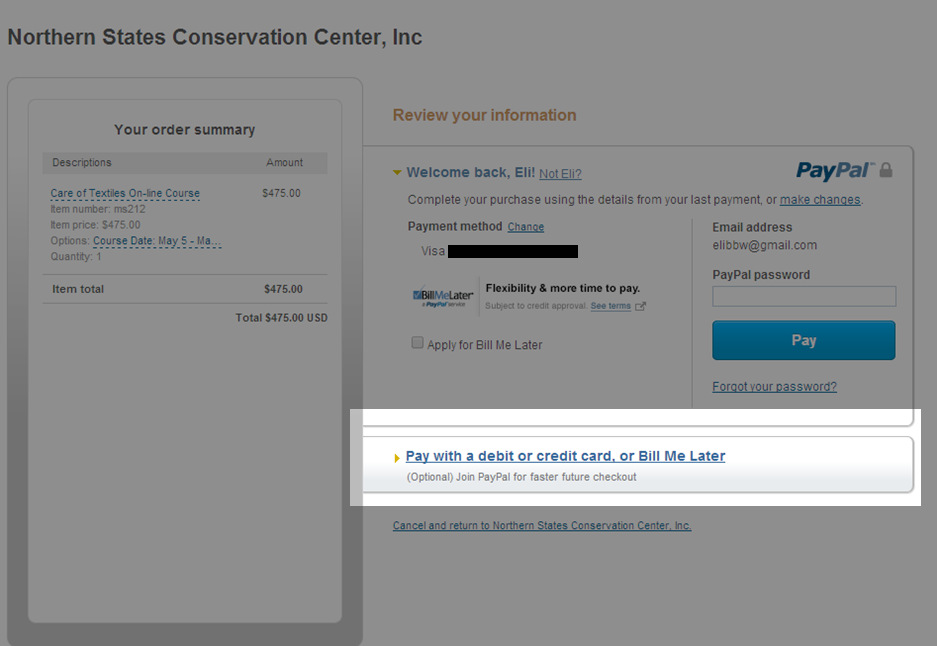
Task: Cancel and return to Northern States Conservation Center
Action: (x=541, y=526)
